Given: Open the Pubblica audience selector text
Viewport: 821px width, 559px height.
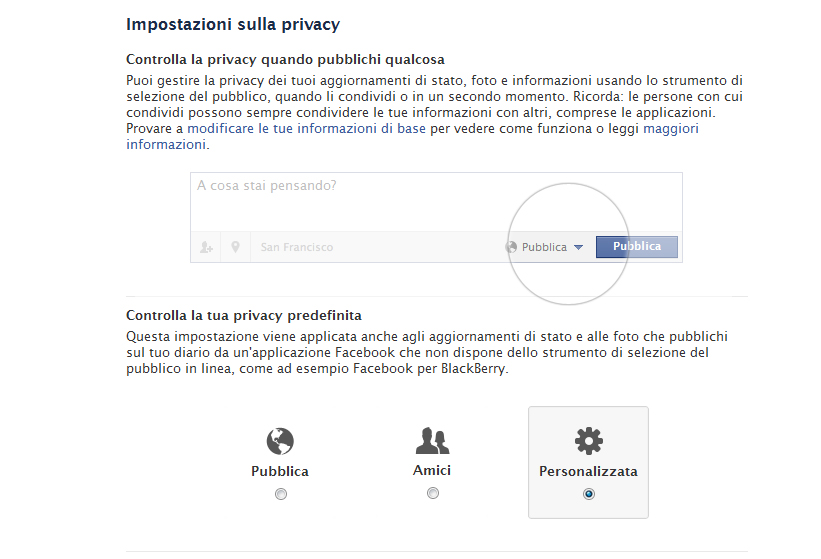Looking at the screenshot, I should [x=544, y=247].
